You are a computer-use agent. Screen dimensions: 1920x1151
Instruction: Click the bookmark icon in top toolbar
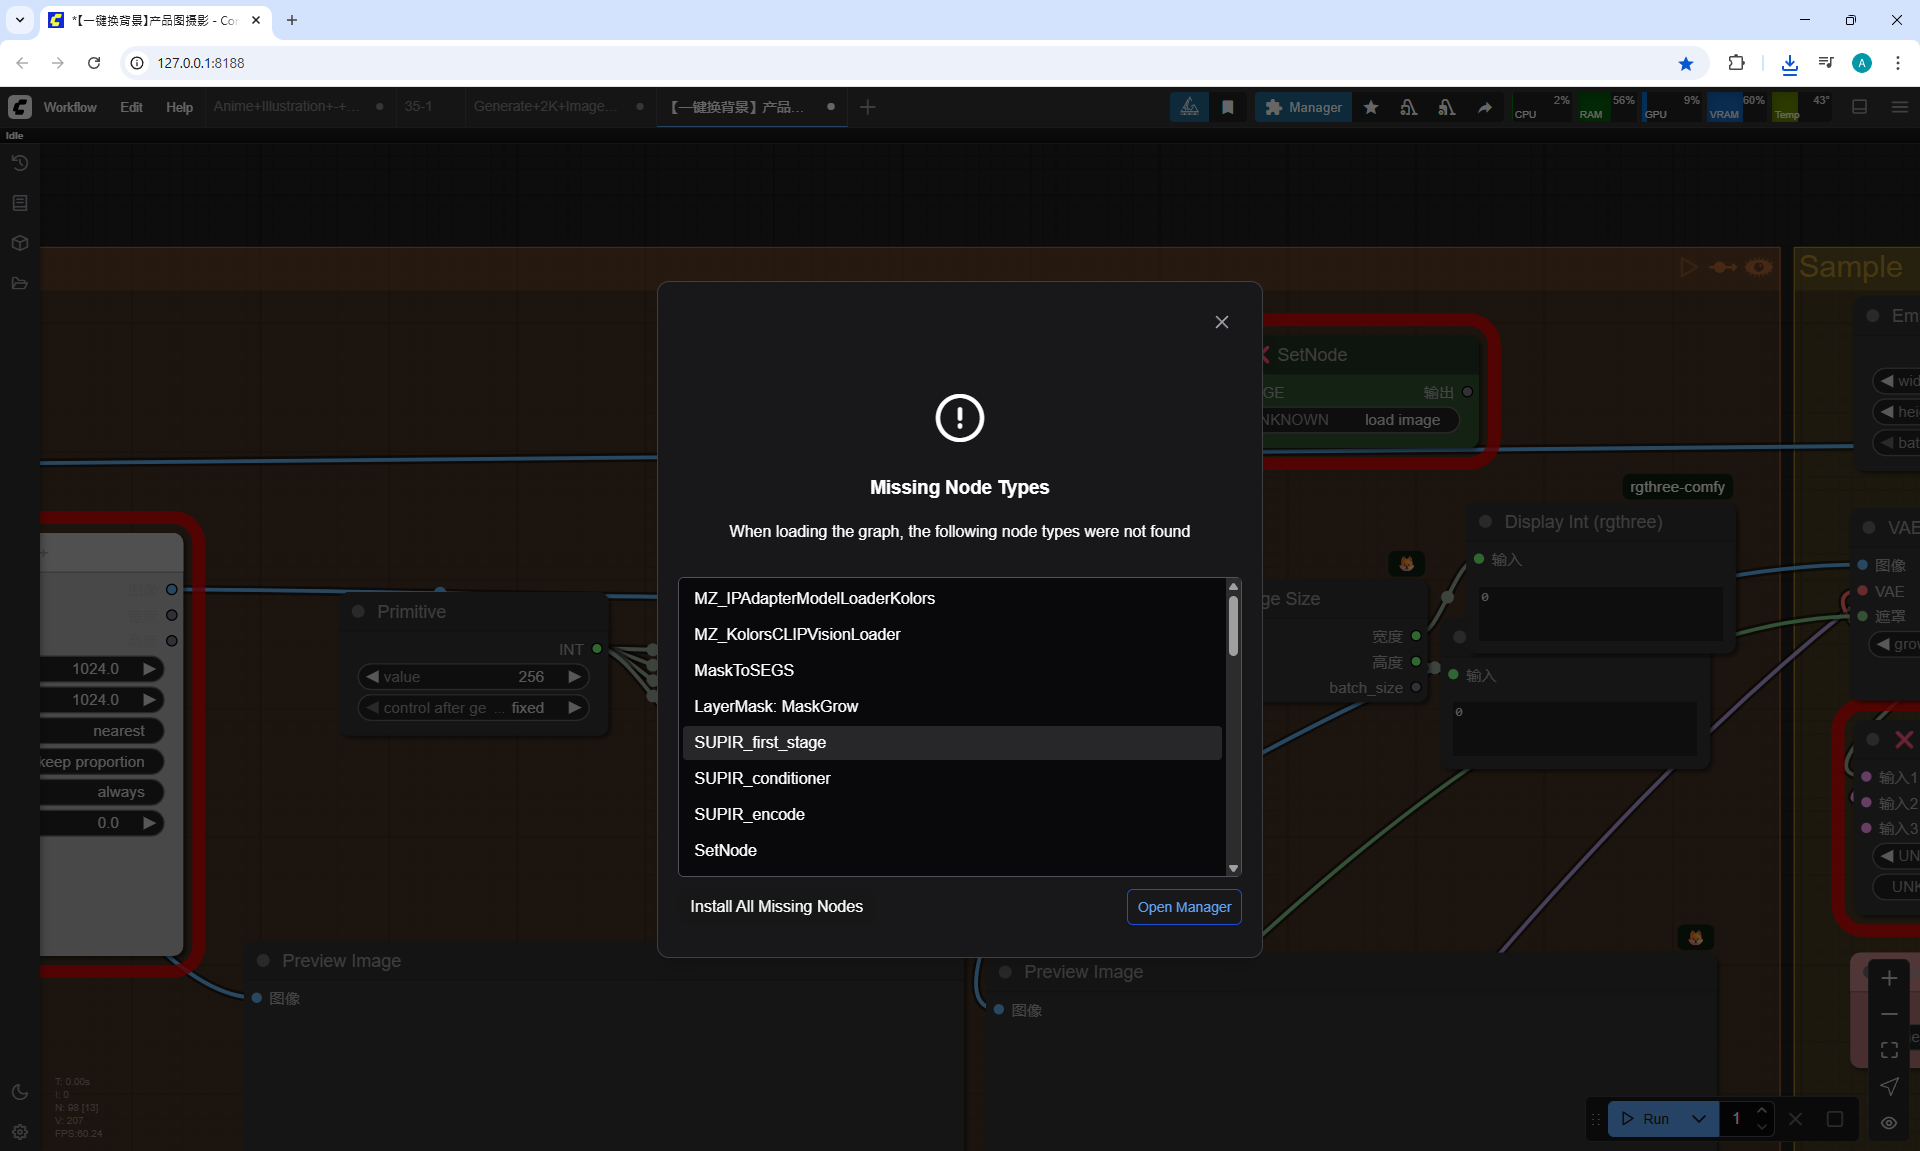(x=1228, y=107)
